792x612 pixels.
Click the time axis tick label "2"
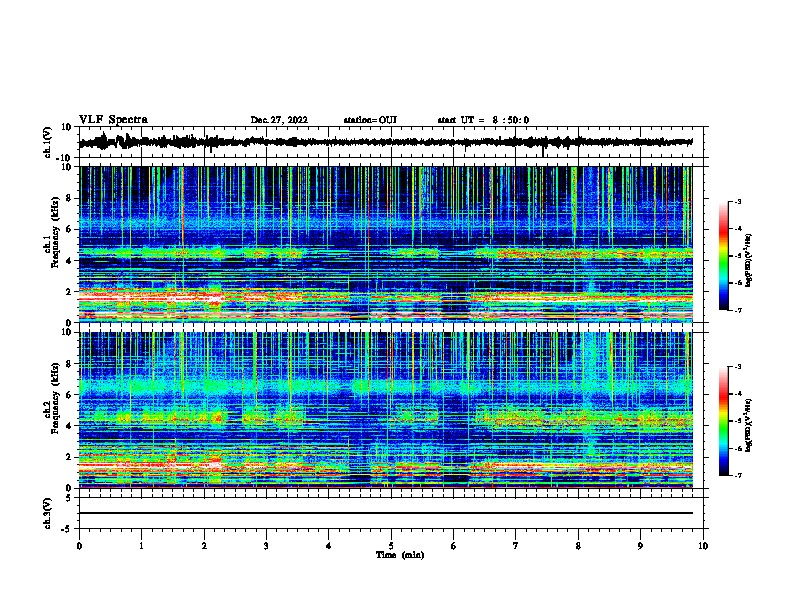(204, 546)
